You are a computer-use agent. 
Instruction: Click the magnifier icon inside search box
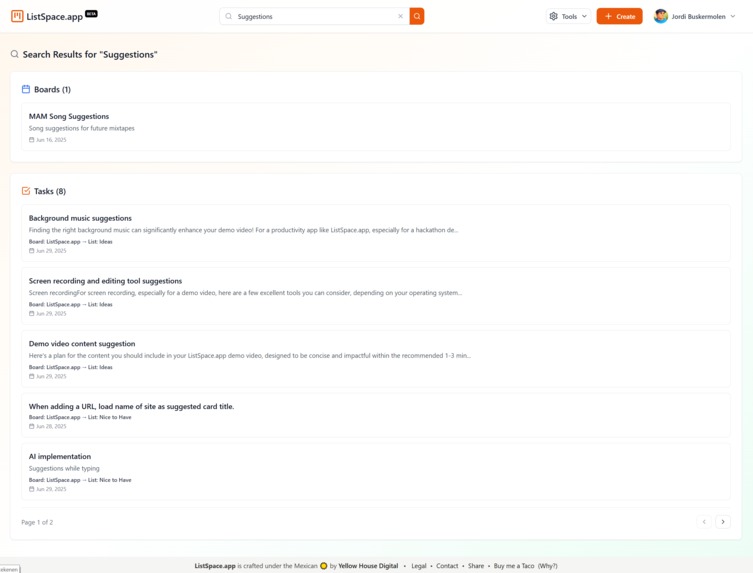[x=229, y=16]
